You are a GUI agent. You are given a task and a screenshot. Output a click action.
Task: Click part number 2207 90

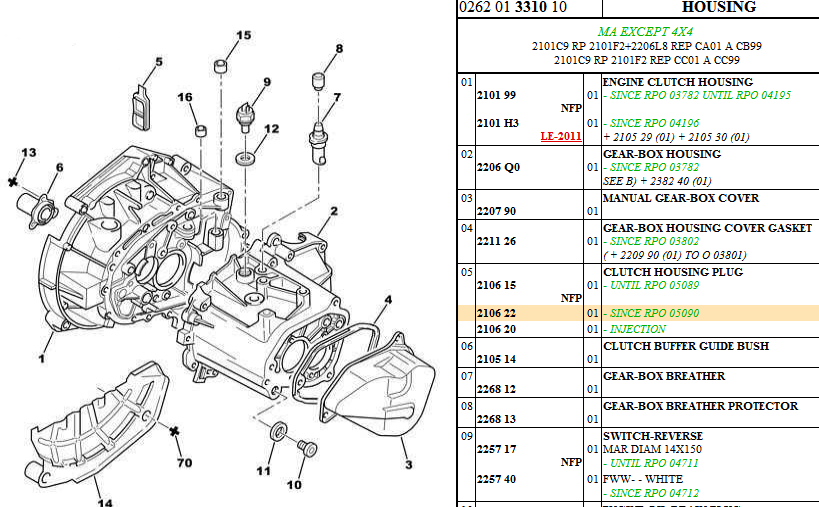(x=497, y=212)
